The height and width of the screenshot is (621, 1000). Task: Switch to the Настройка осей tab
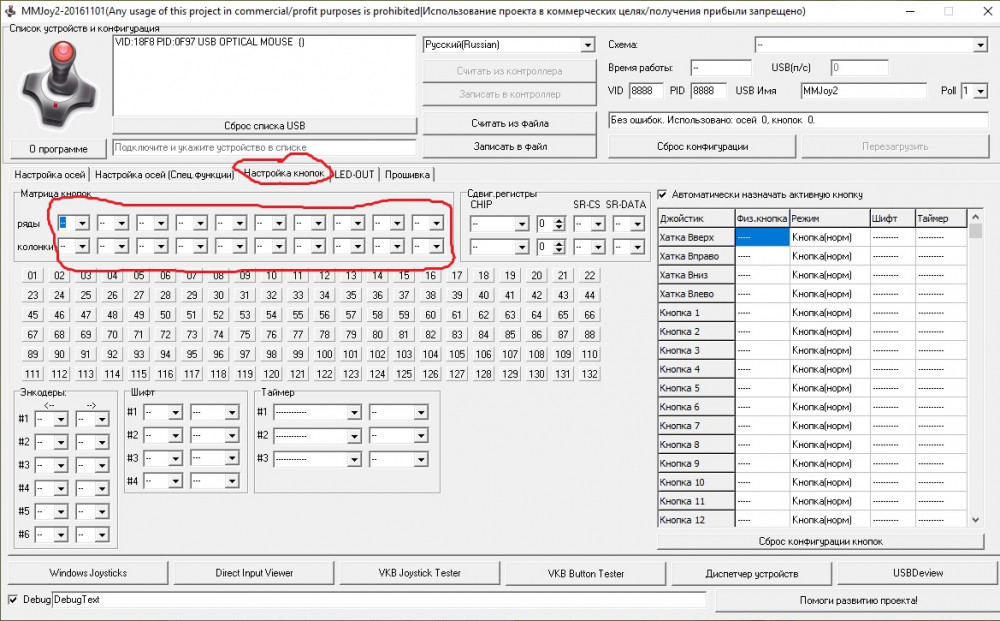coord(50,174)
